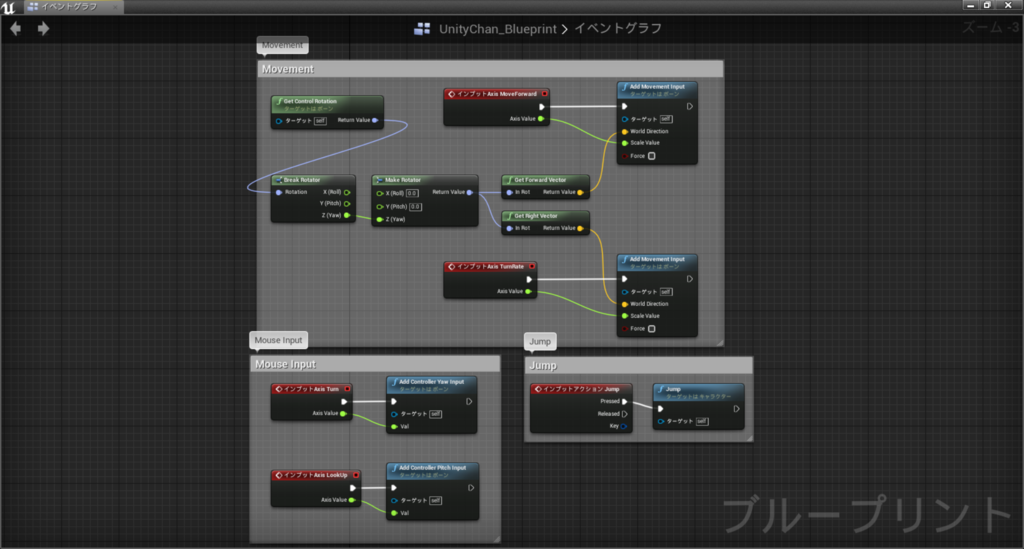
Task: Select the Add Controller Yaw Input node title
Action: [432, 384]
